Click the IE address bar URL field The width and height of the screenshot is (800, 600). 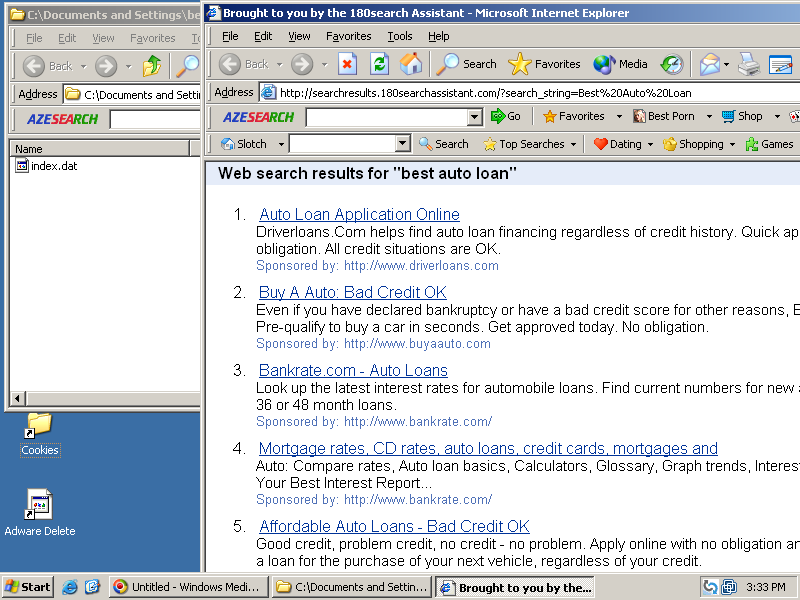pyautogui.click(x=530, y=93)
